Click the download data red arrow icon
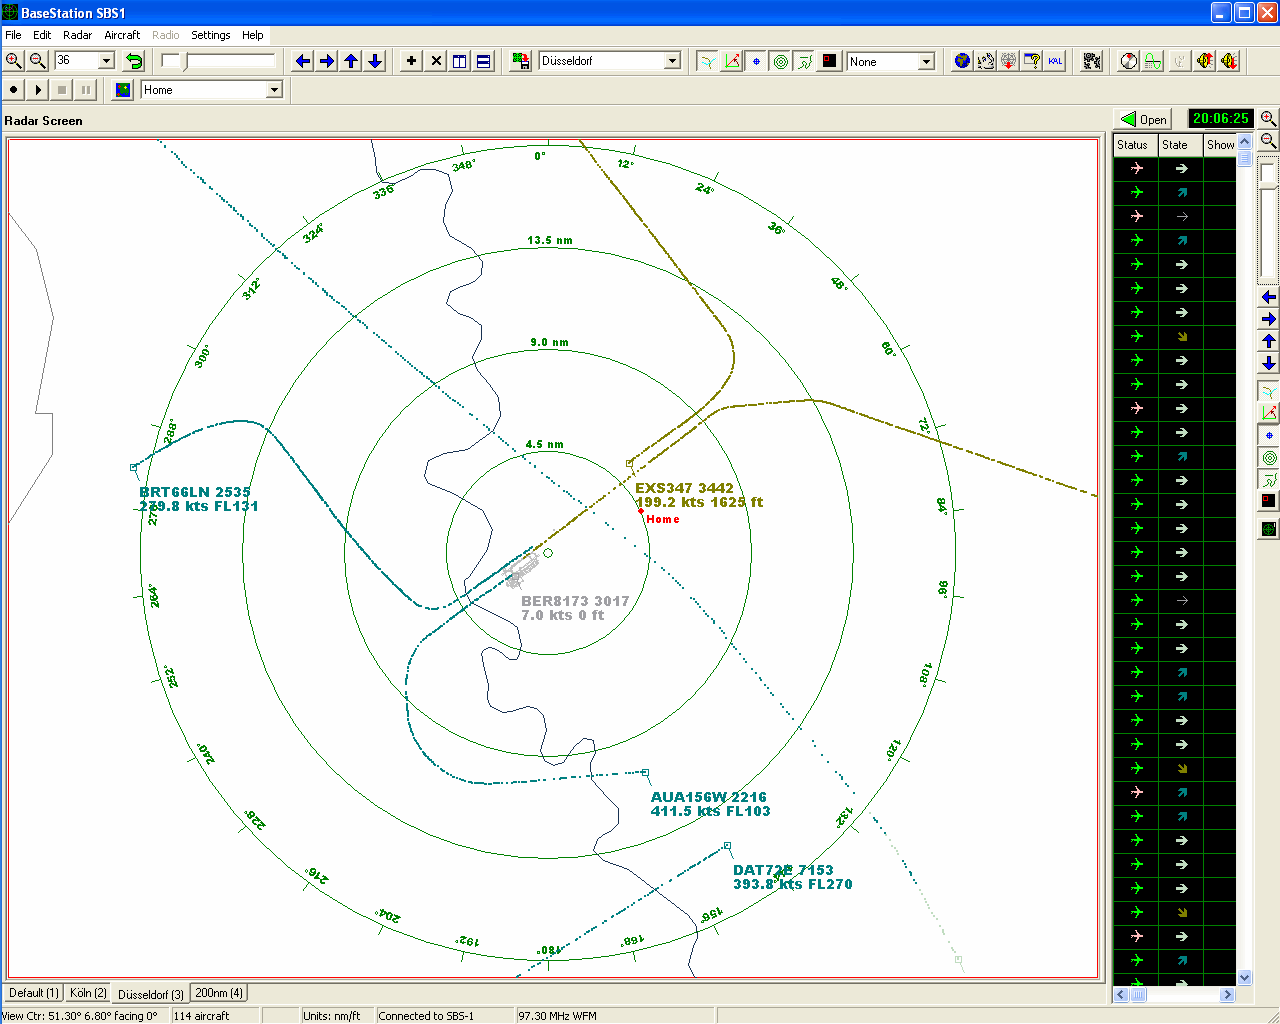The width and height of the screenshot is (1280, 1024). tap(1009, 61)
